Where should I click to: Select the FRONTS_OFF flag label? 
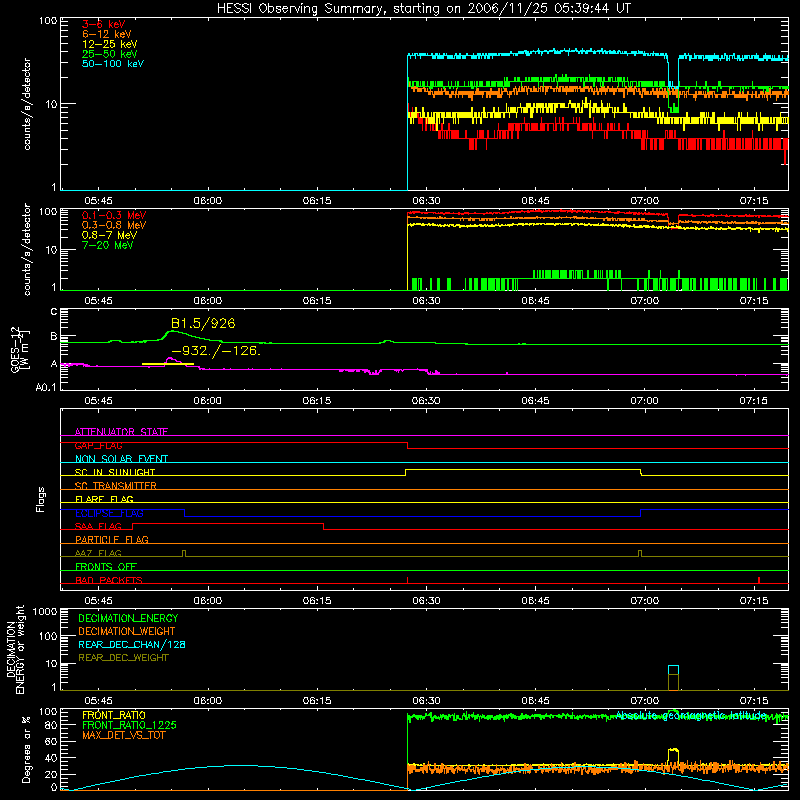106,566
